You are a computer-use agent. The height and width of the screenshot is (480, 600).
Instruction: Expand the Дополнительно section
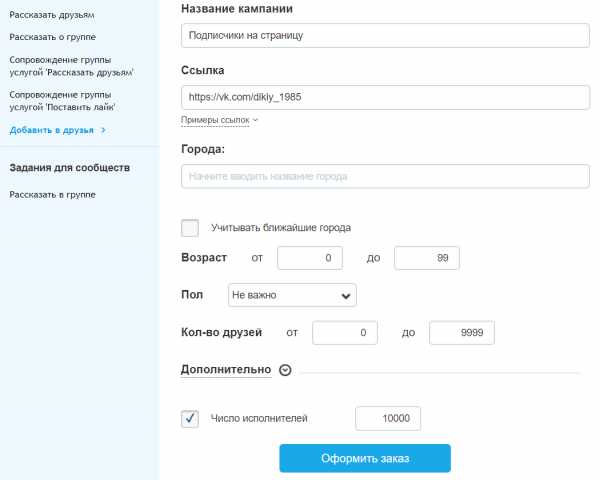tap(226, 370)
